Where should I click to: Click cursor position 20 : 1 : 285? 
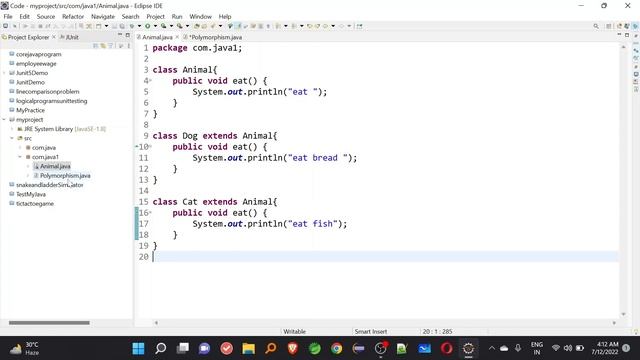click(x=437, y=331)
